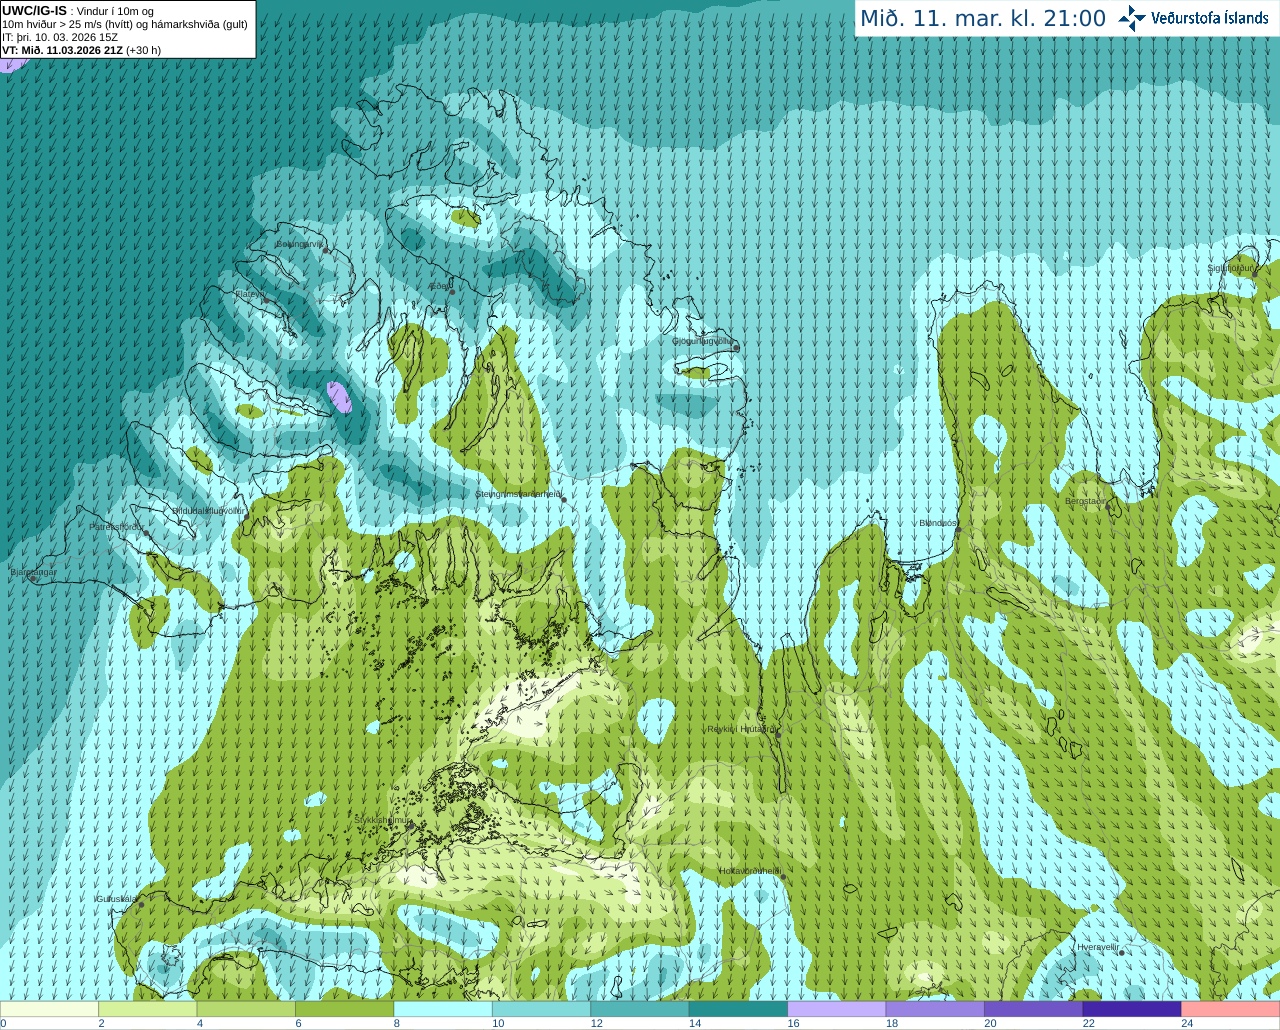Click the 6–8 m/s legend swatch

pos(345,1009)
